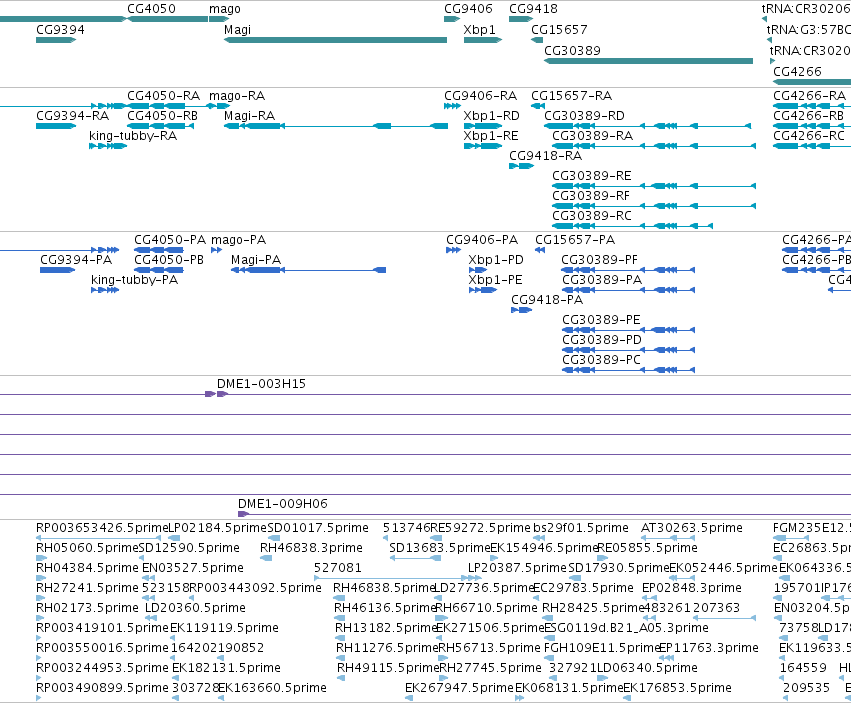
Task: Click the king-tubby-RA transcript
Action: [108, 146]
